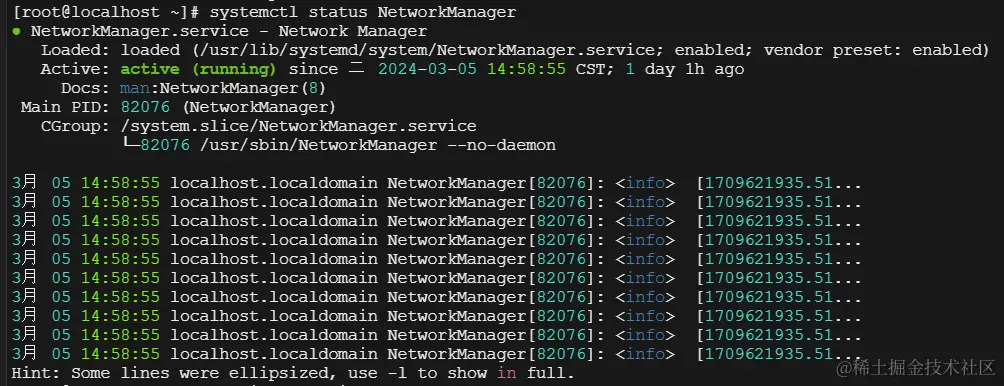The height and width of the screenshot is (386, 1004).
Task: Click the [root@localhost ~]# shell prompt
Action: [106, 12]
